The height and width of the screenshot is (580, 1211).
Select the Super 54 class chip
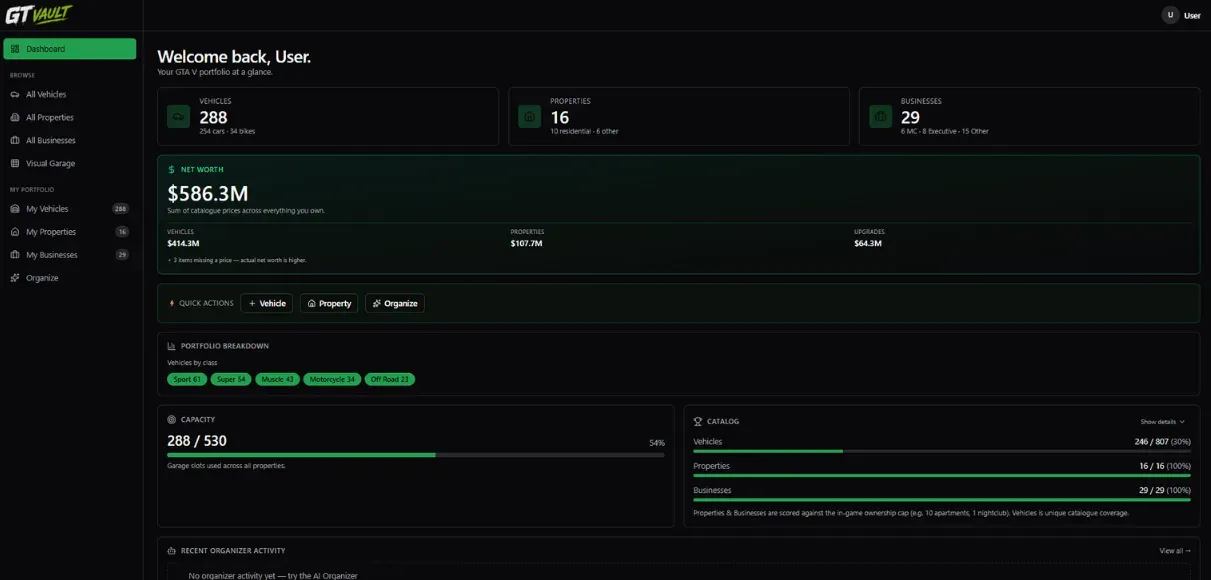click(x=232, y=379)
